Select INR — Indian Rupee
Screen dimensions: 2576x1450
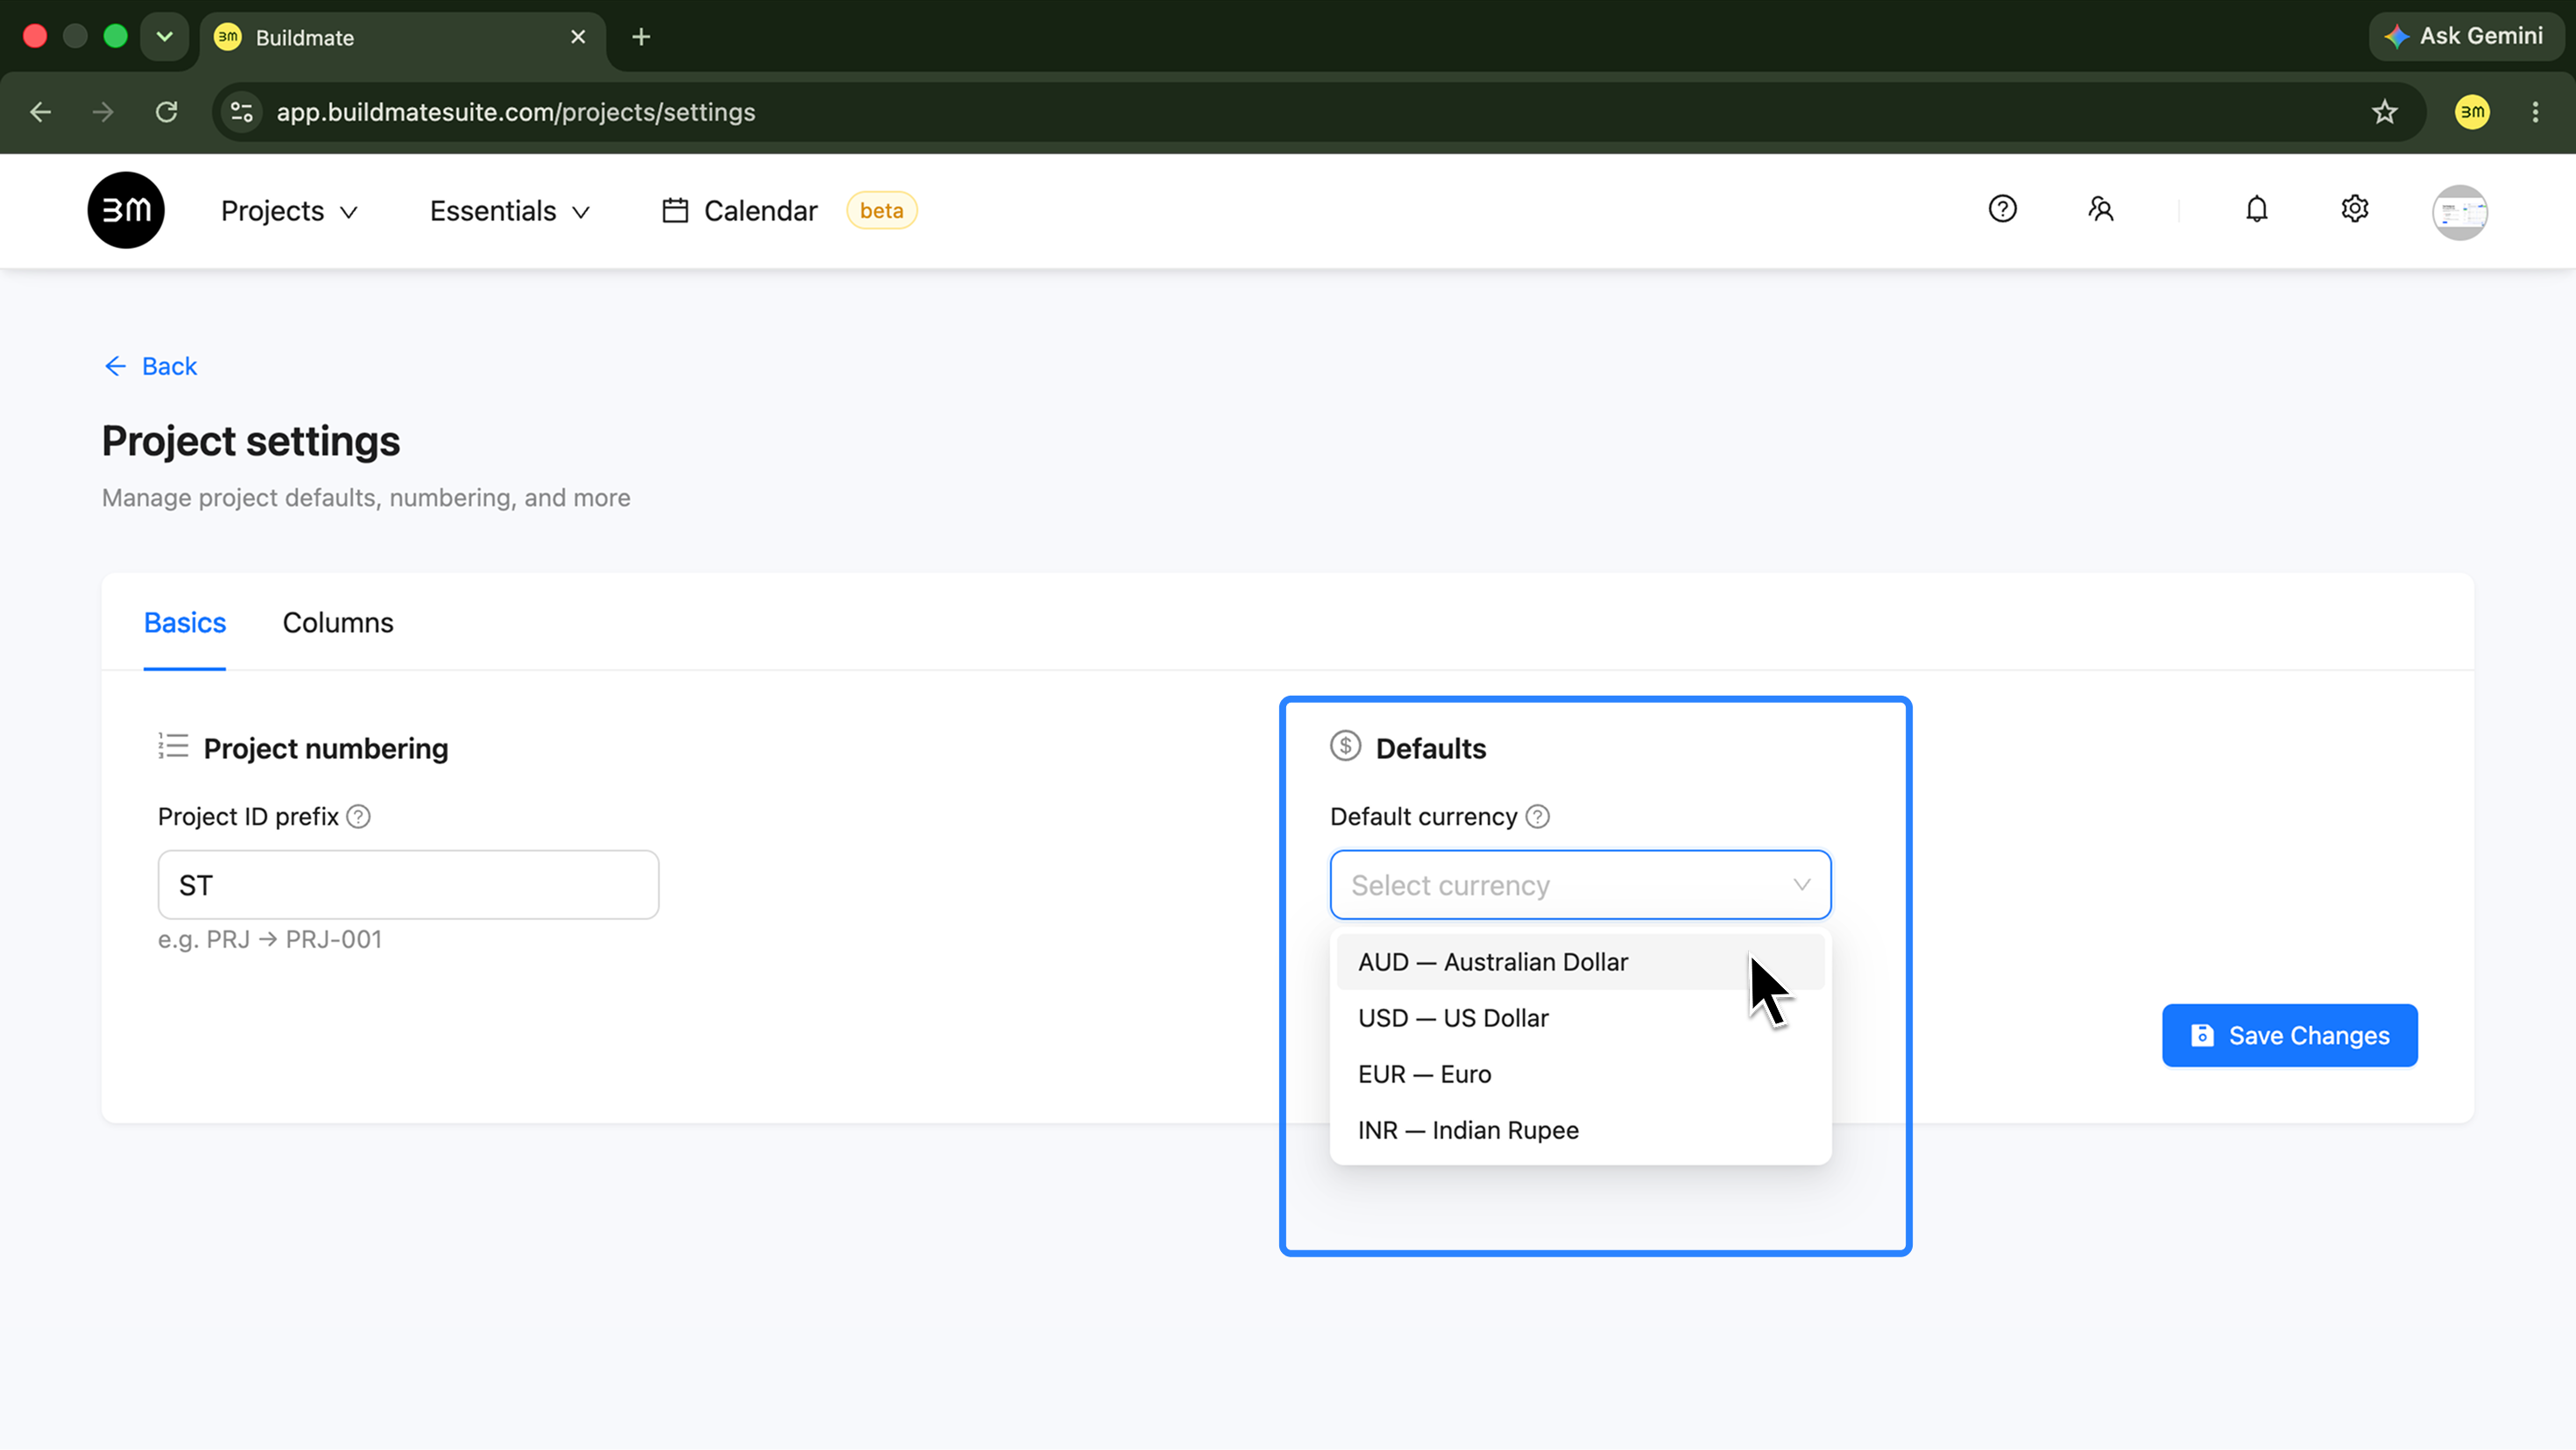(1580, 1130)
